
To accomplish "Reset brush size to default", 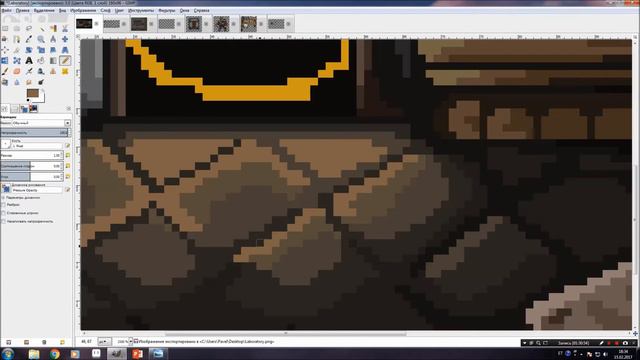I will 68,155.
